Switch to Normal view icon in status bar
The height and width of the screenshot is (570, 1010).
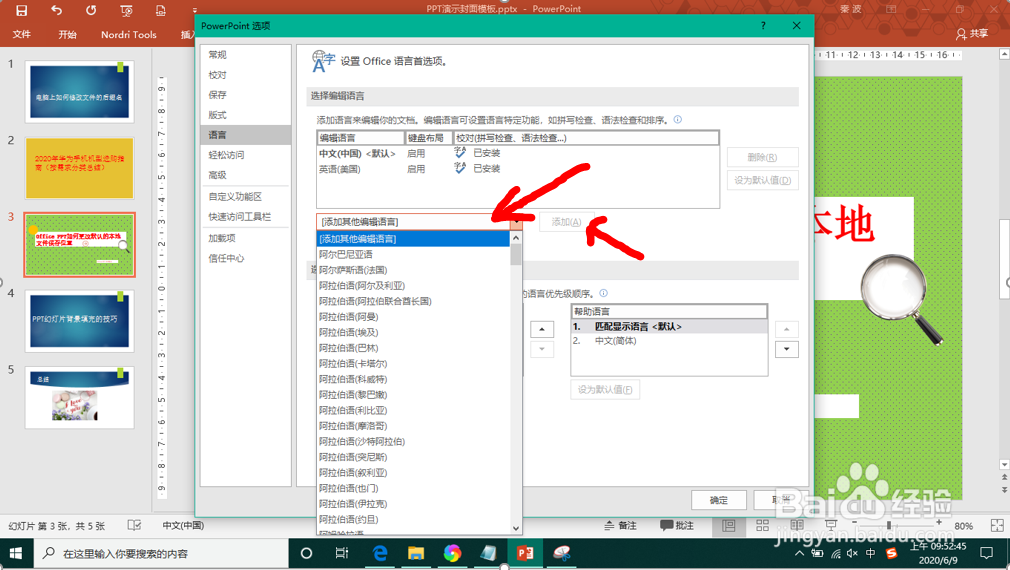729,526
